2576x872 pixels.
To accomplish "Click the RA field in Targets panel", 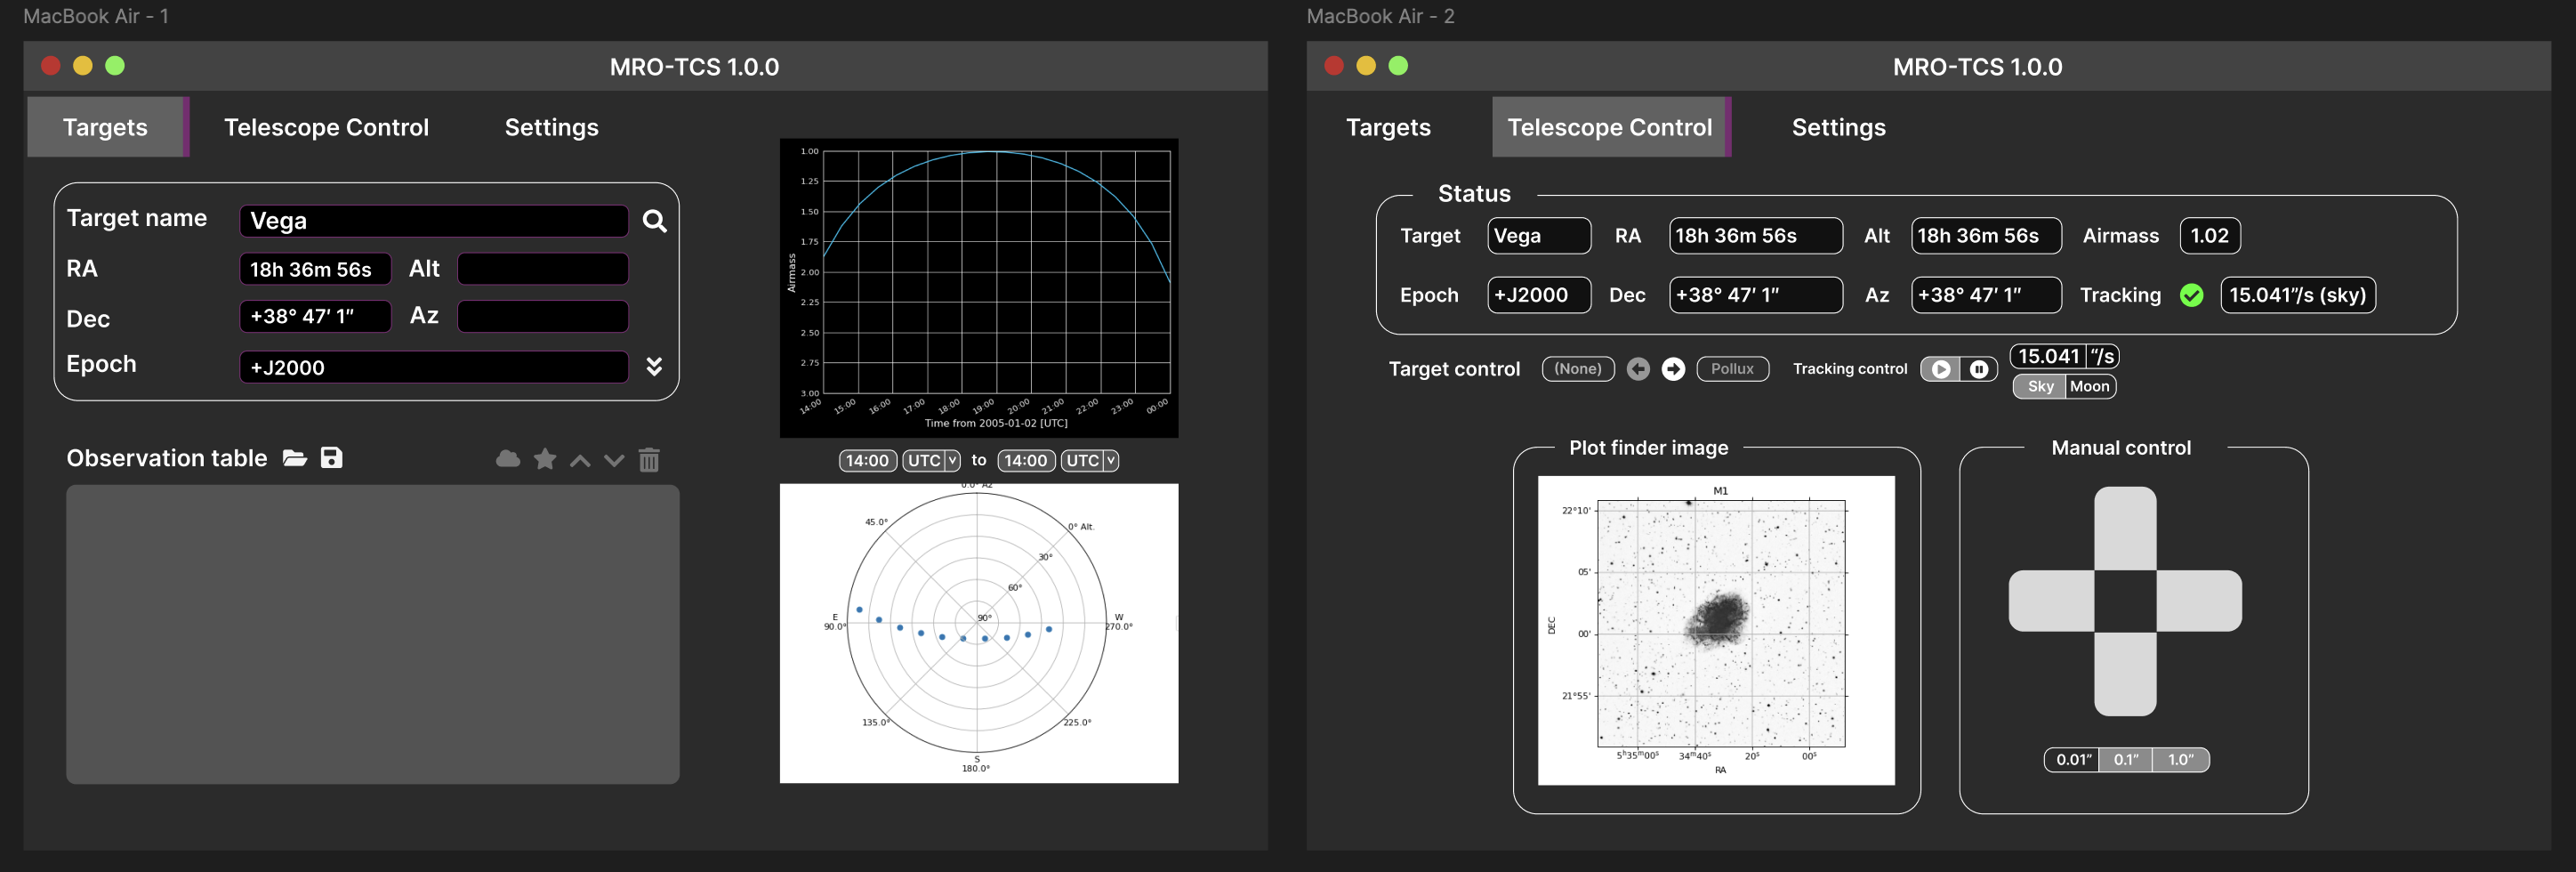I will tap(315, 269).
